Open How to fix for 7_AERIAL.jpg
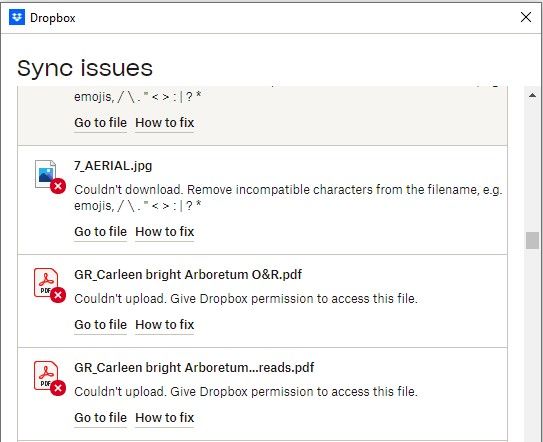The image size is (543, 442). [x=164, y=231]
